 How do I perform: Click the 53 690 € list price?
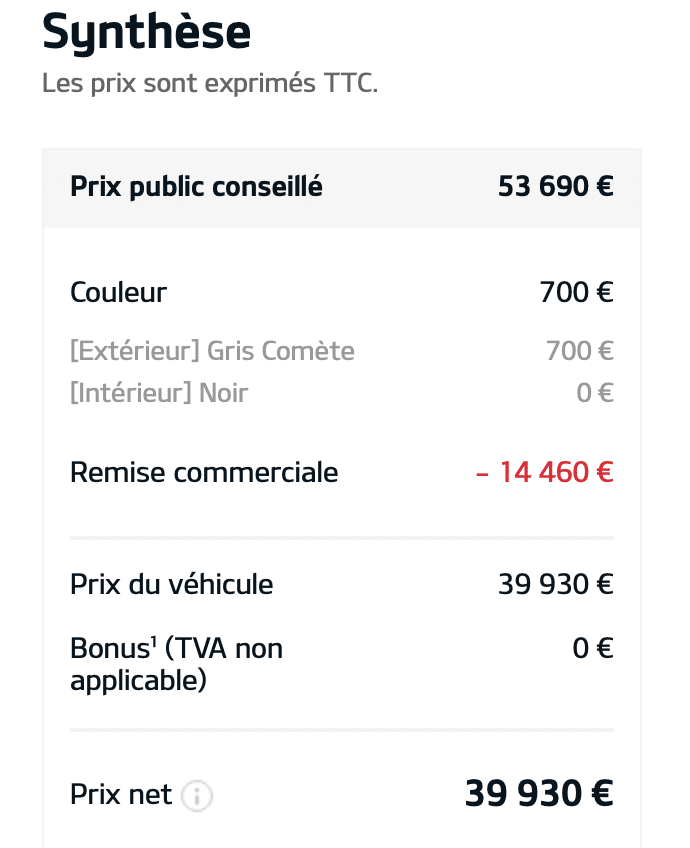tap(555, 187)
